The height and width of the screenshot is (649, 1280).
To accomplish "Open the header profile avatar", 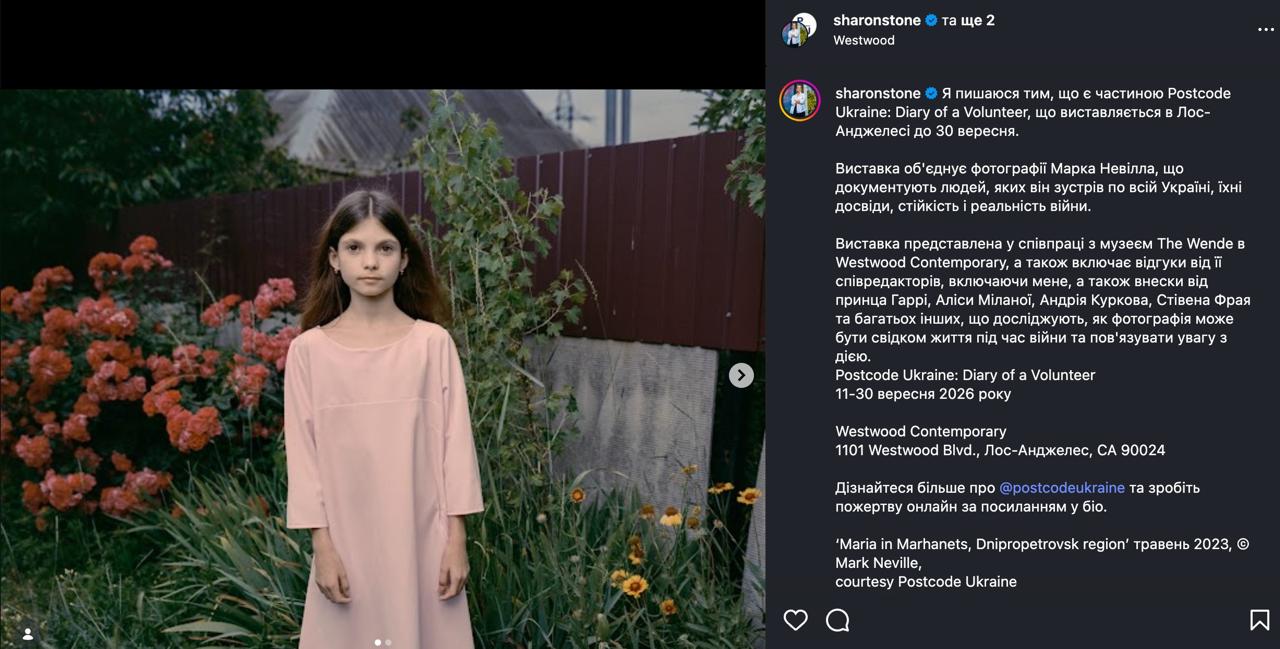I will [796, 30].
